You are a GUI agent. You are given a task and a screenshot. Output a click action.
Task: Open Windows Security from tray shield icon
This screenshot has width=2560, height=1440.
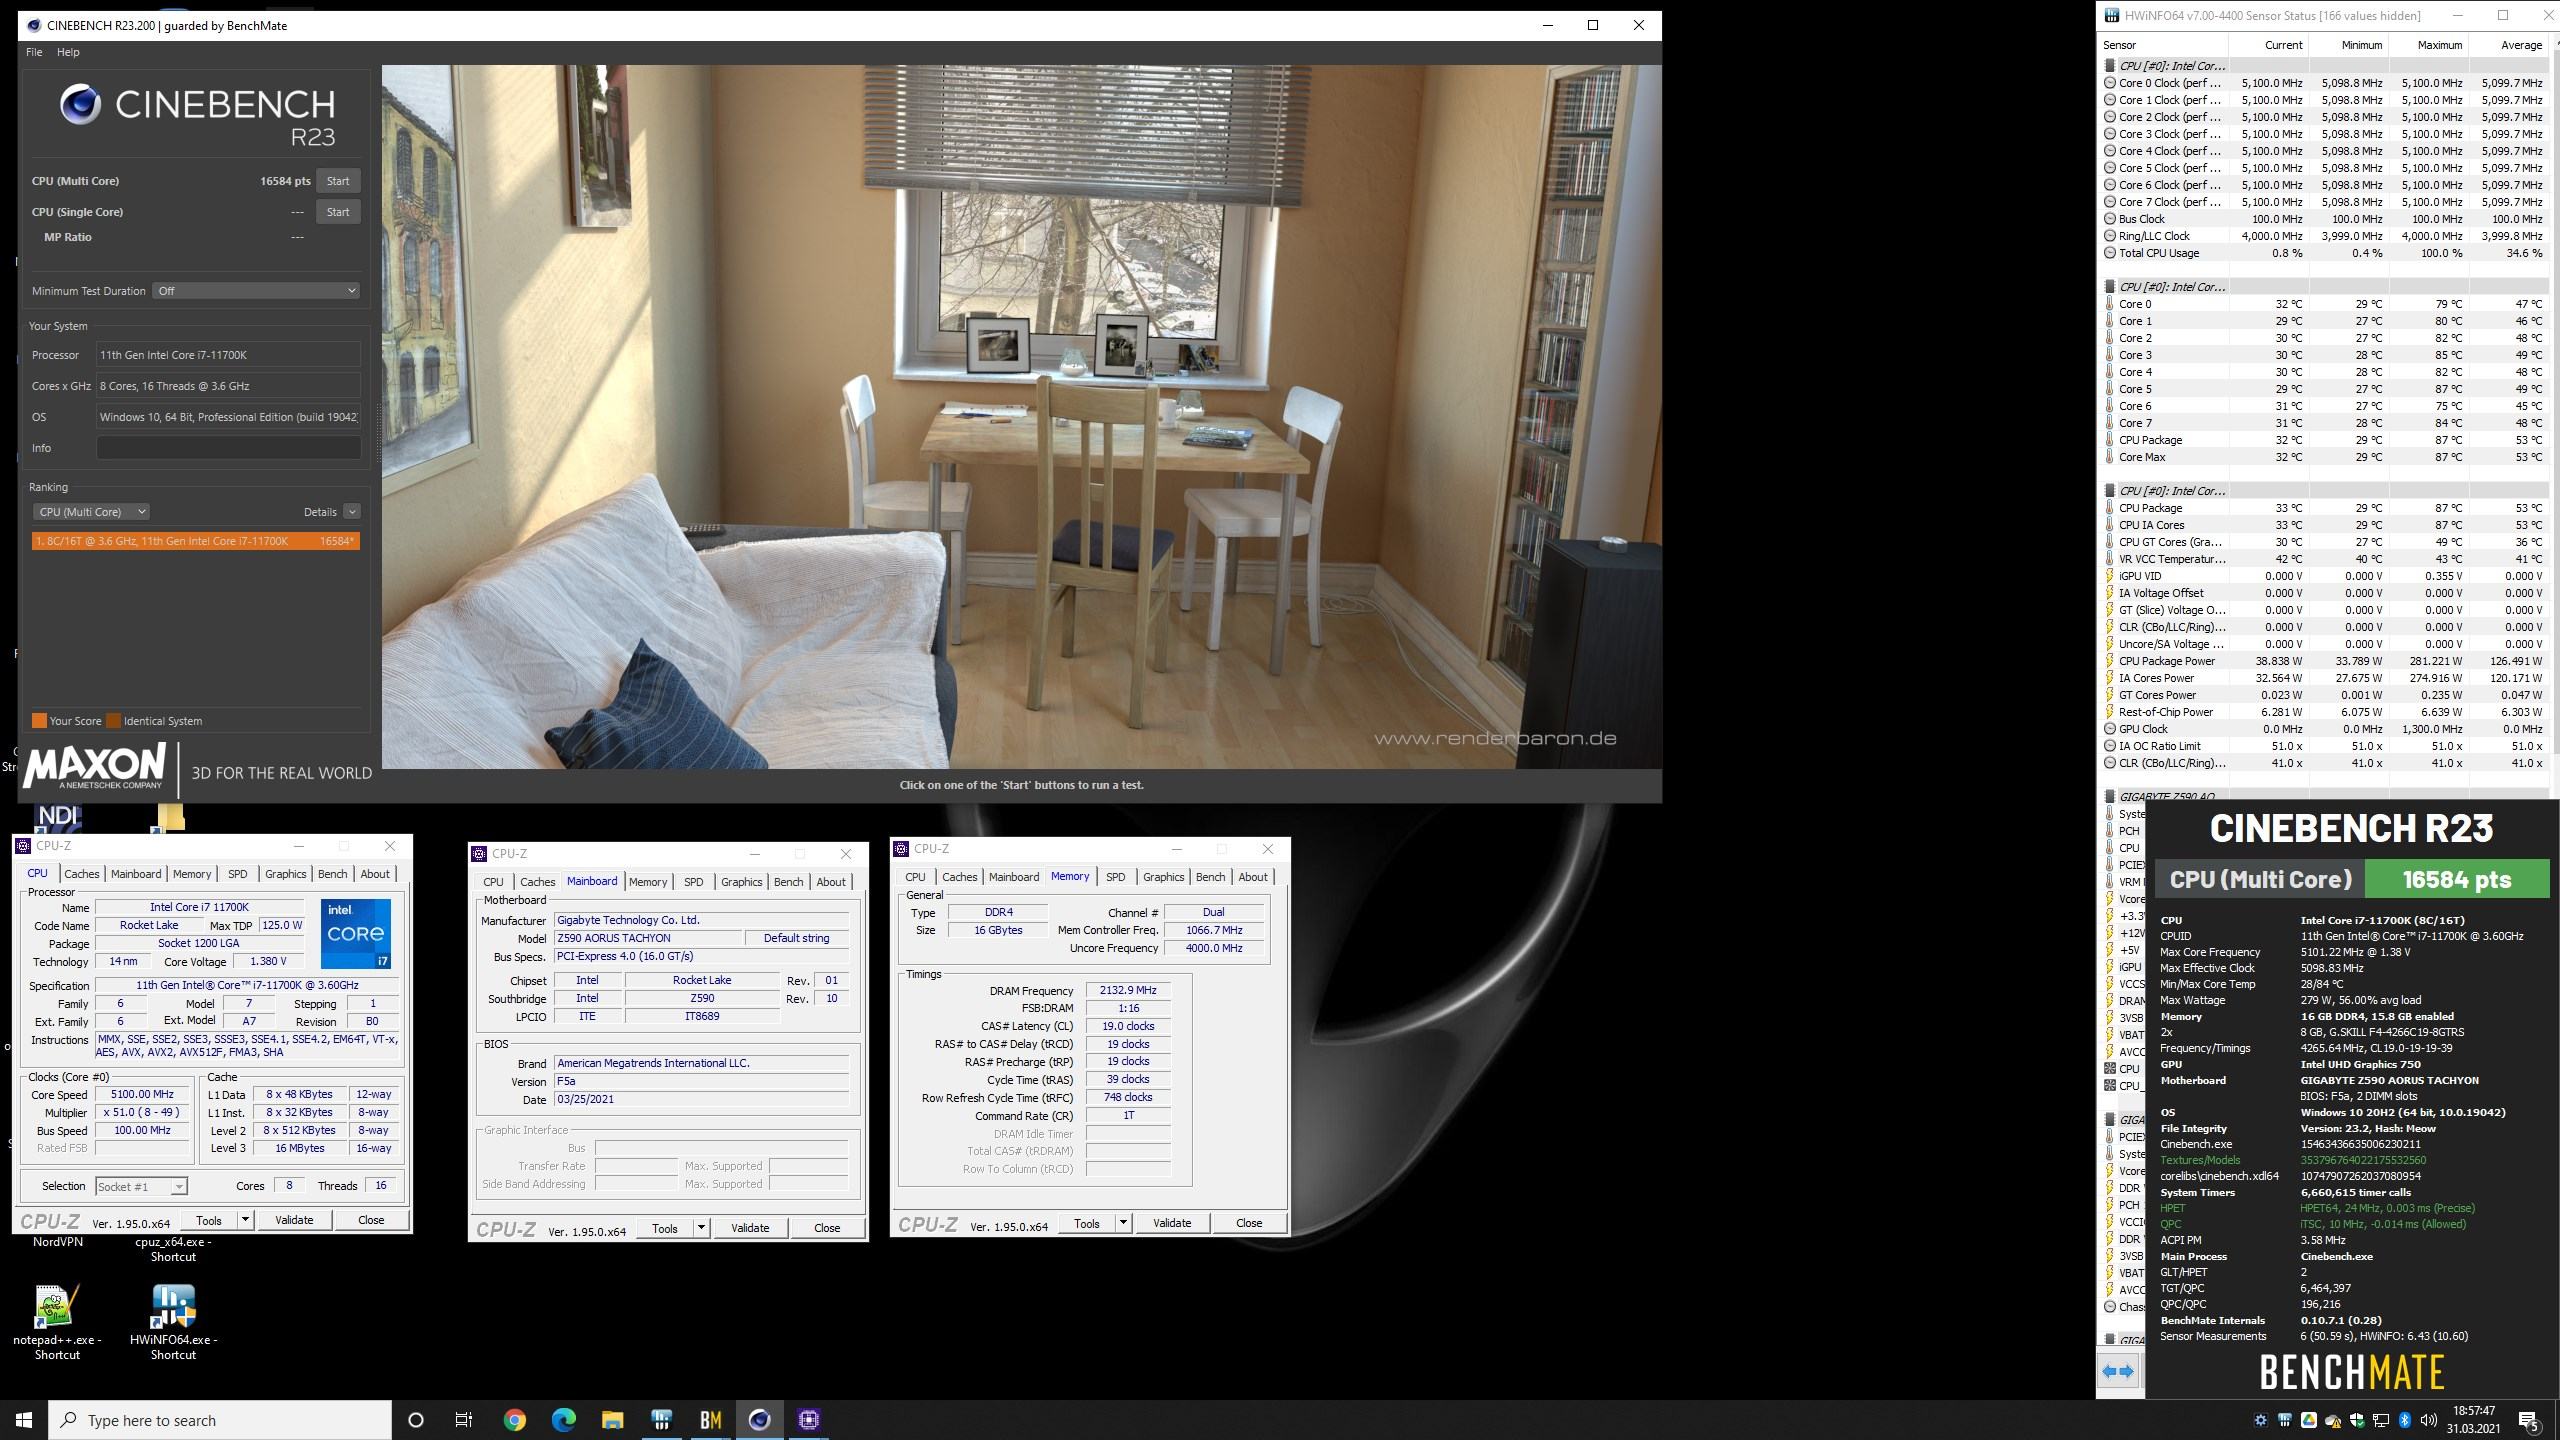tap(2357, 1420)
